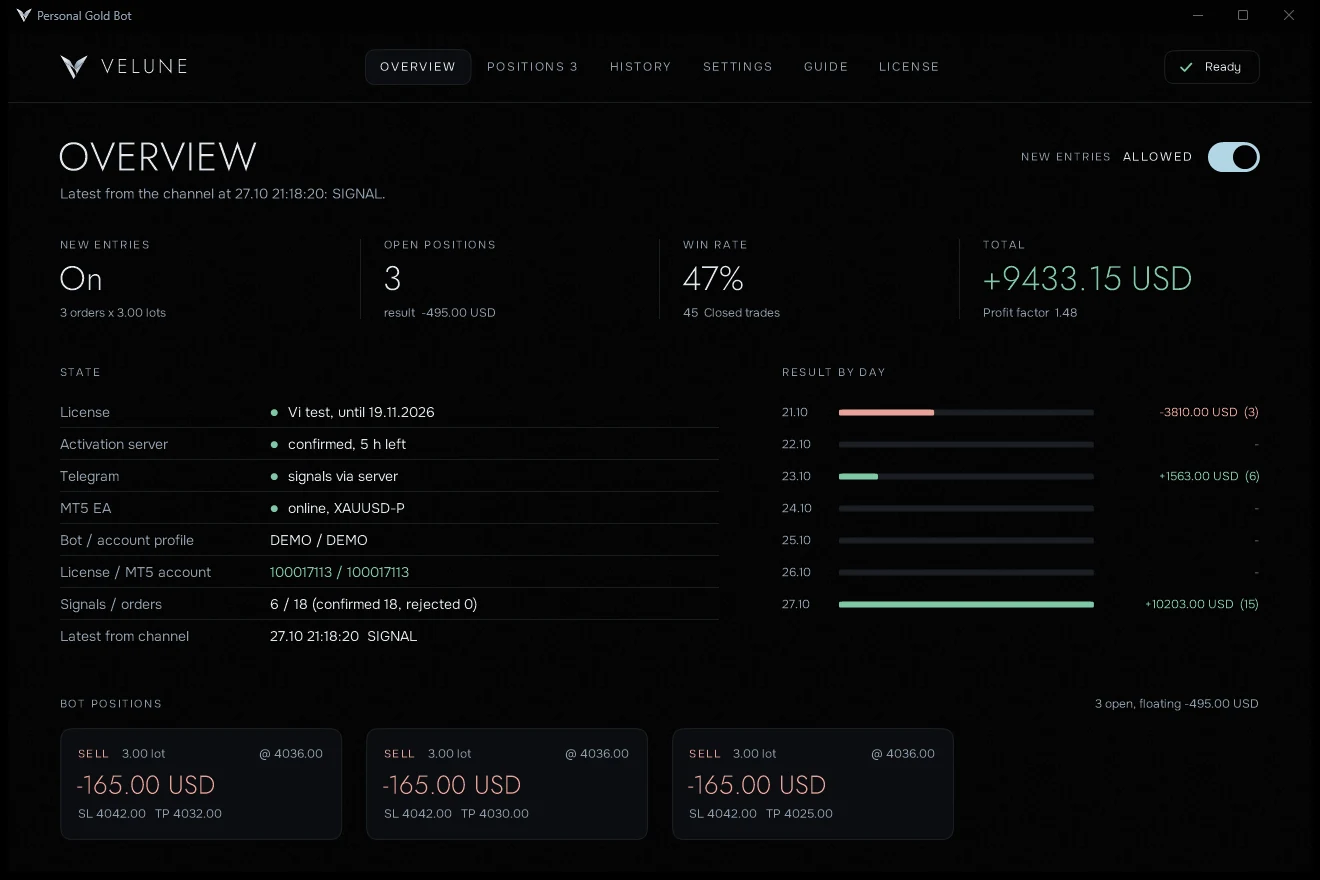
Task: View the Guide tab
Action: [826, 67]
